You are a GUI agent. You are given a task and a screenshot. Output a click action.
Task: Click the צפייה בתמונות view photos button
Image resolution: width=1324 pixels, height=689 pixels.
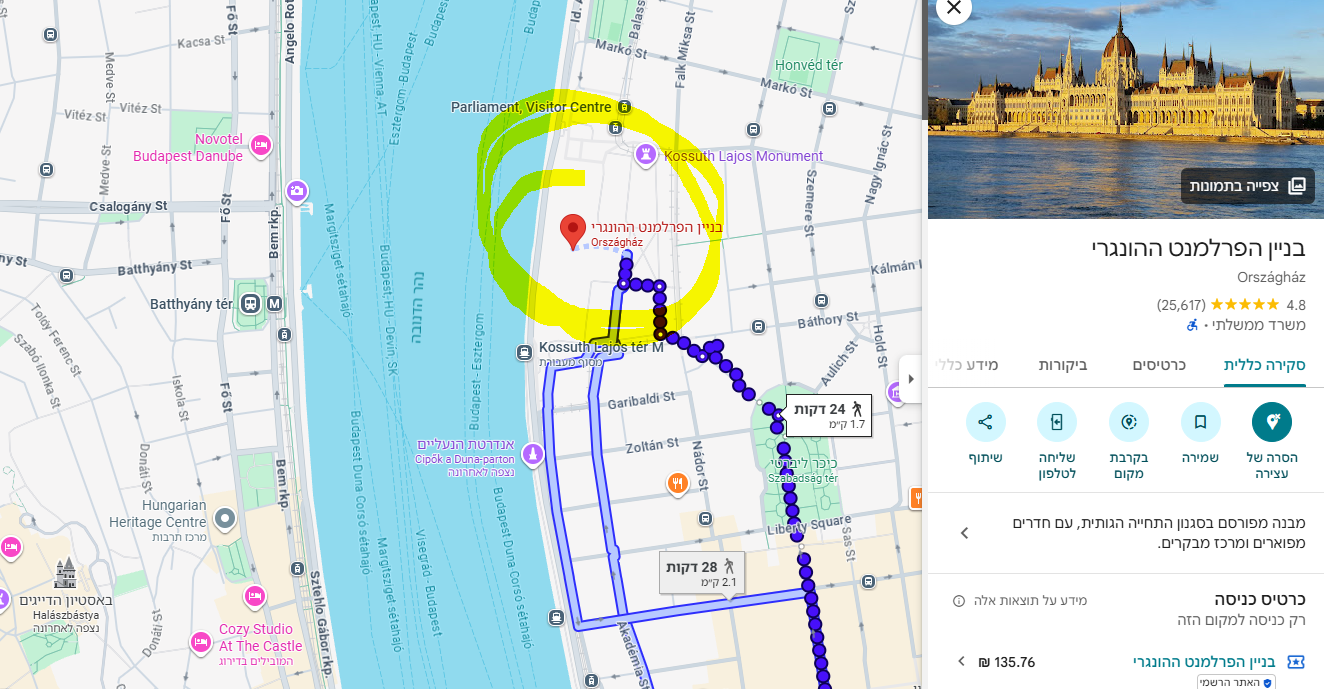(1246, 186)
